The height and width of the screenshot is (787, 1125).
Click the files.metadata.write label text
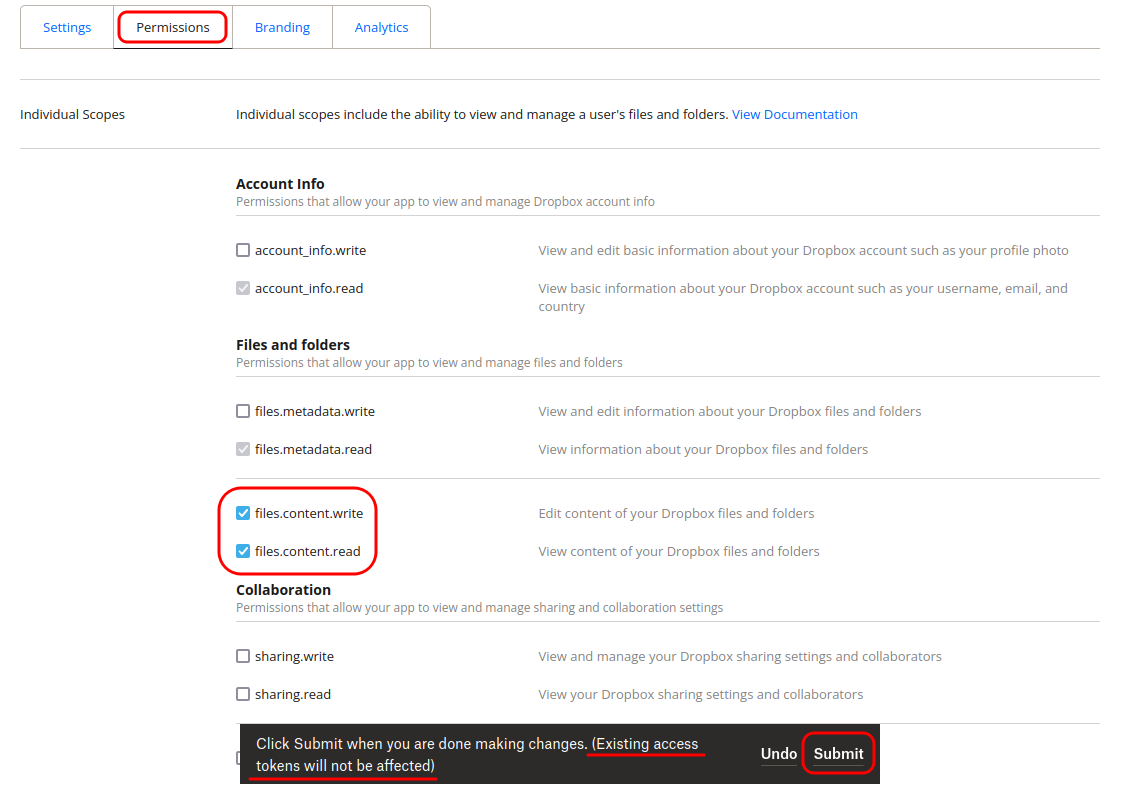point(315,411)
